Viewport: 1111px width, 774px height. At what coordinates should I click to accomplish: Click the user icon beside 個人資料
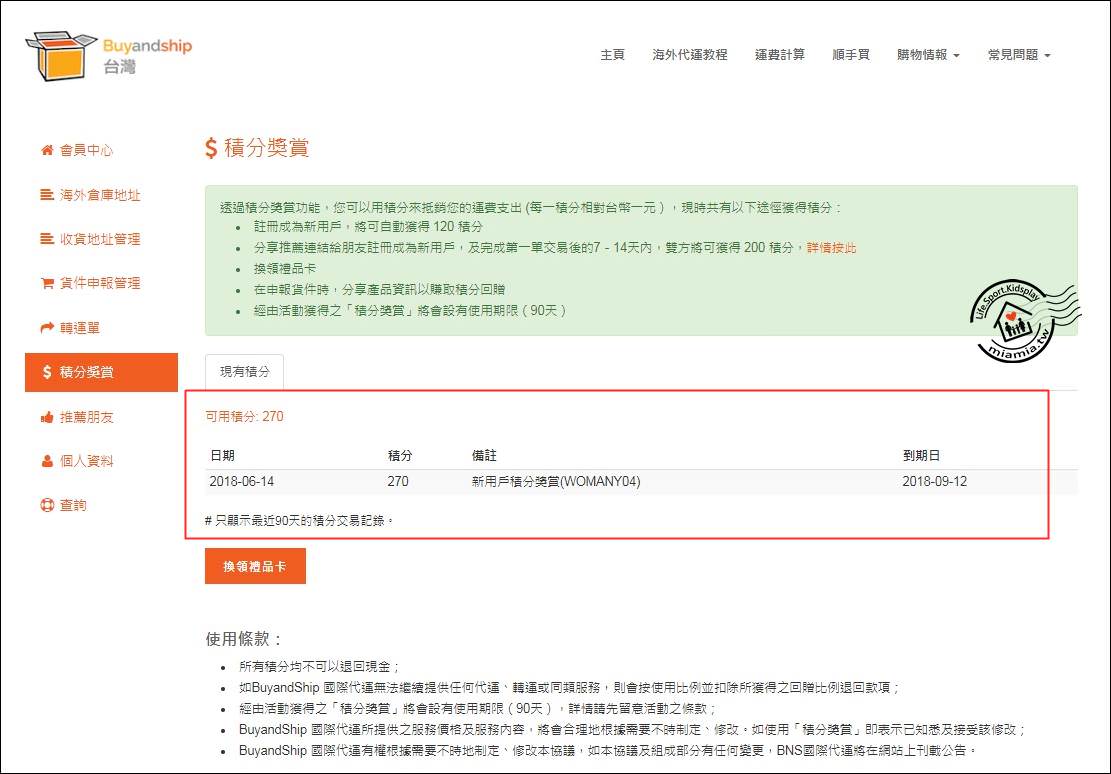[x=46, y=461]
